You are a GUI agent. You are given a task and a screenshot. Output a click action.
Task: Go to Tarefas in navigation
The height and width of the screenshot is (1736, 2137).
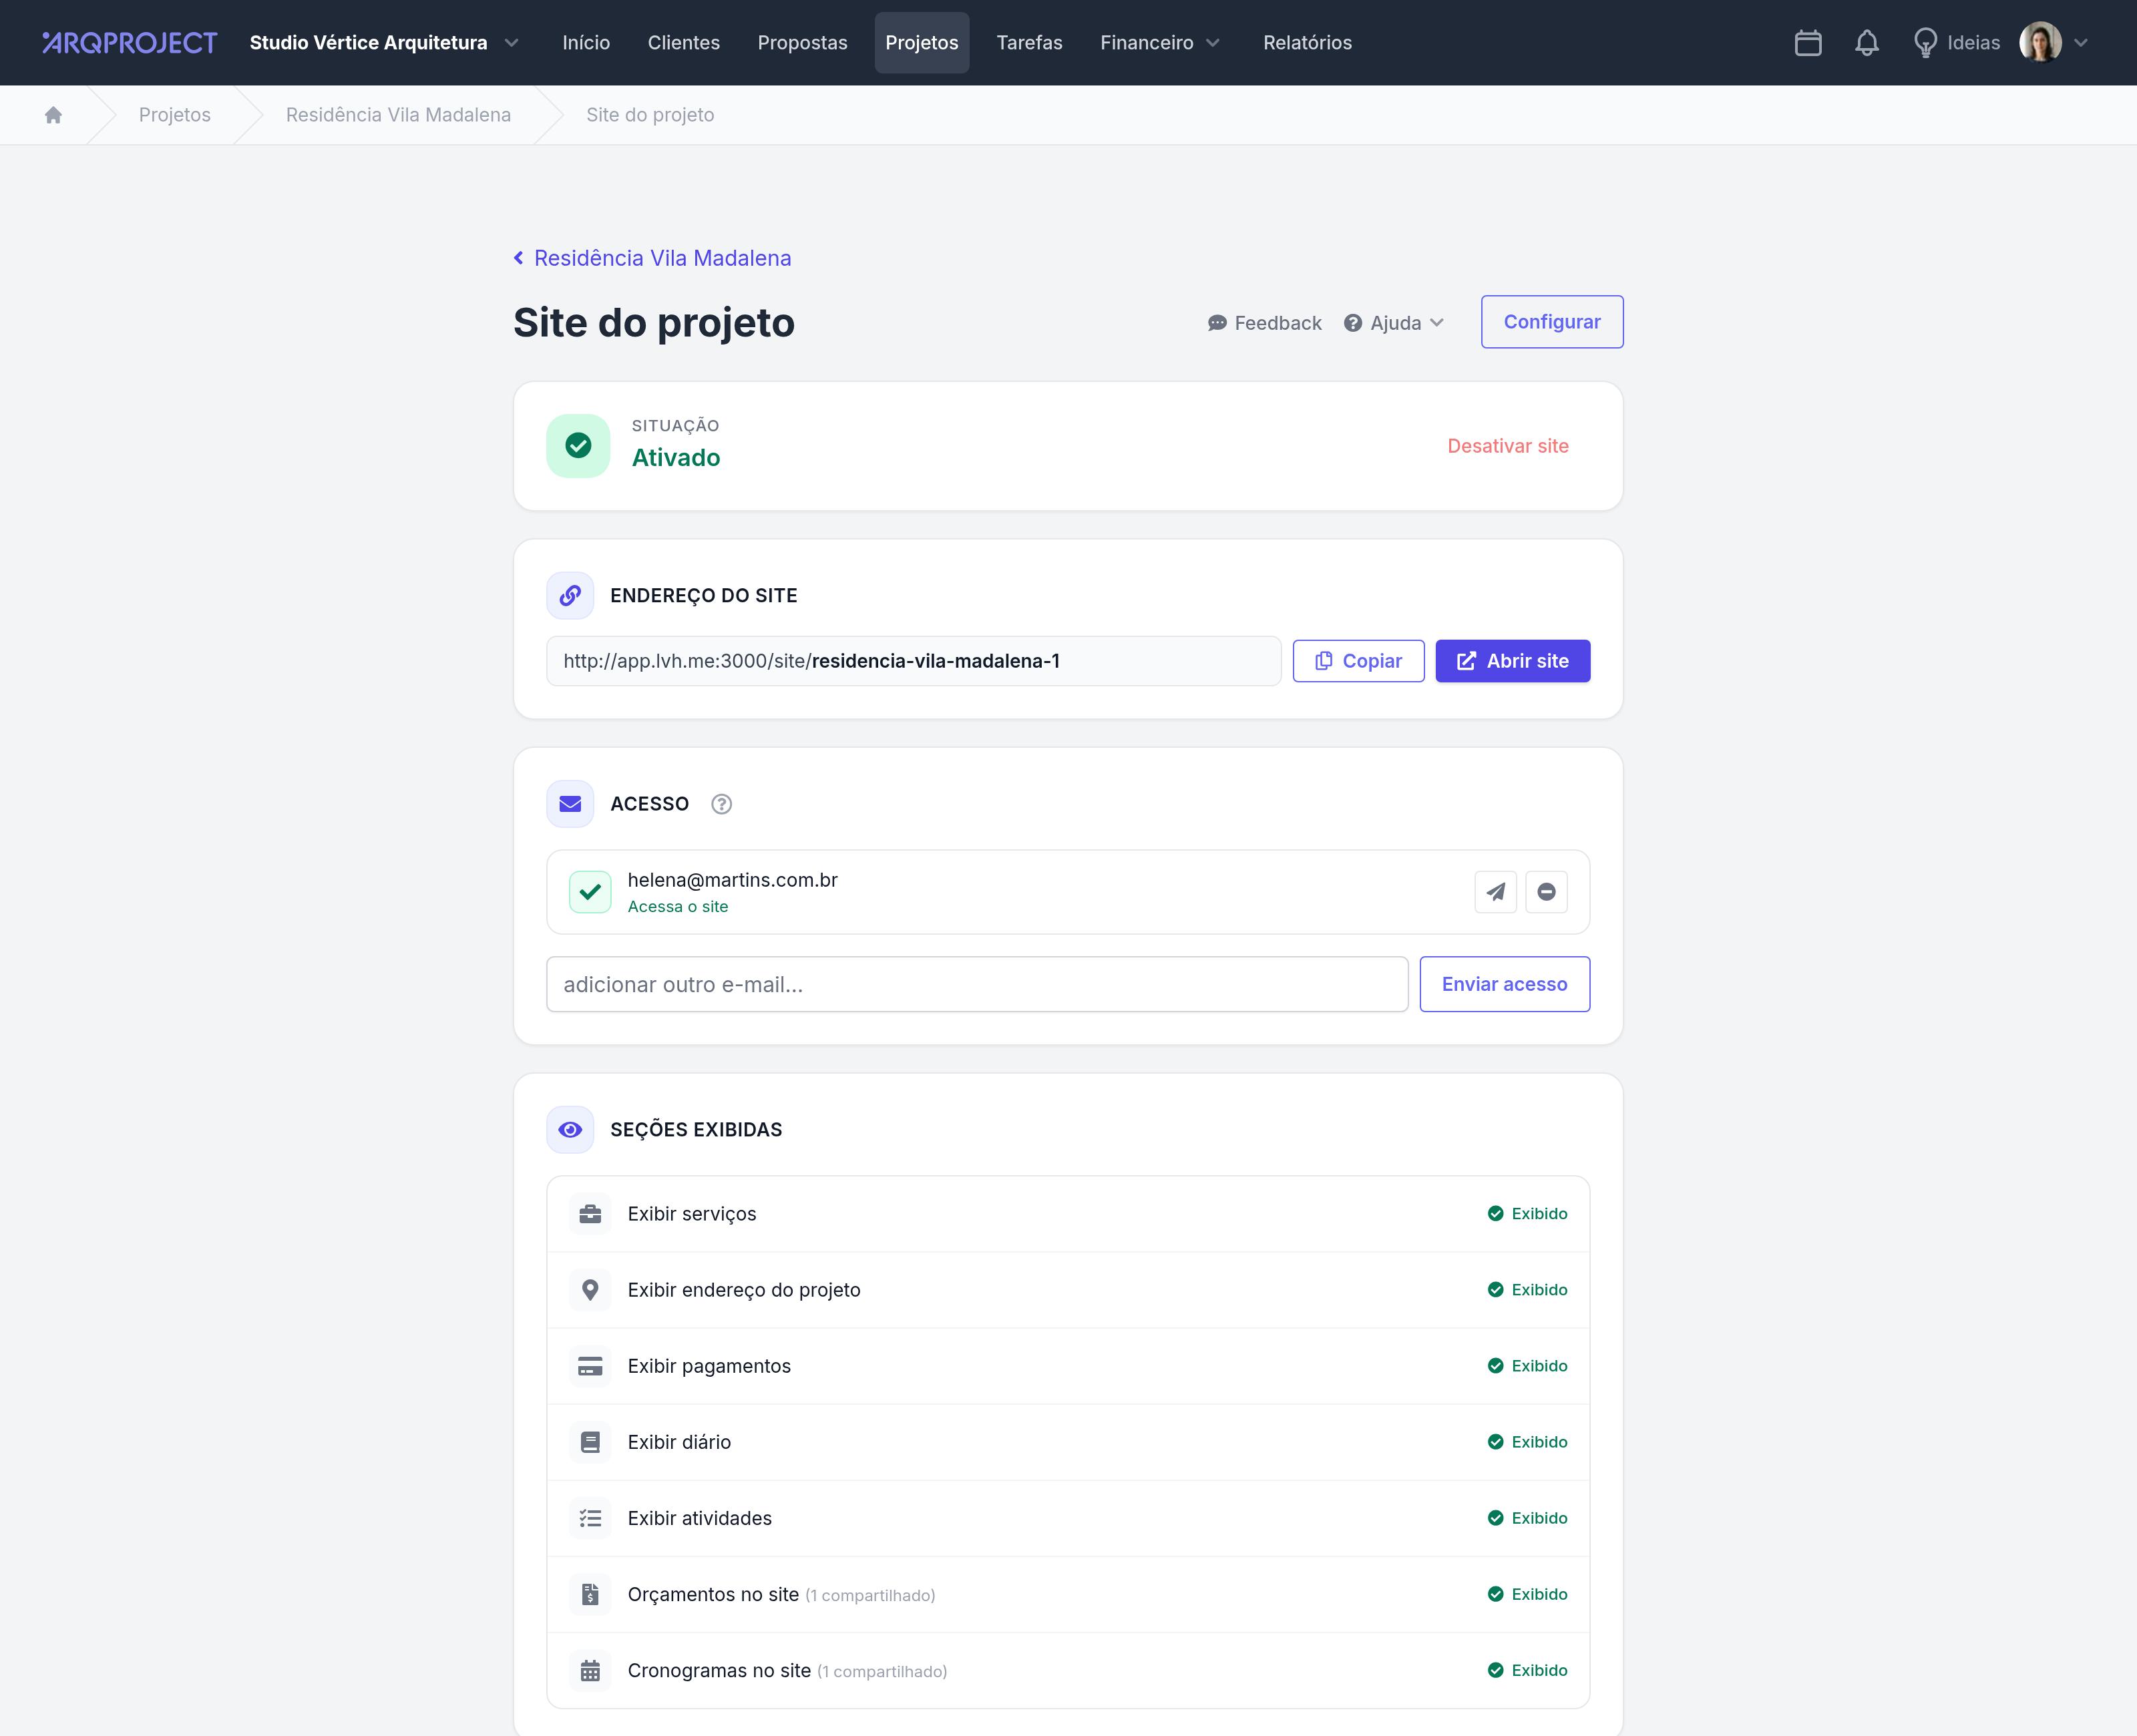click(1029, 43)
